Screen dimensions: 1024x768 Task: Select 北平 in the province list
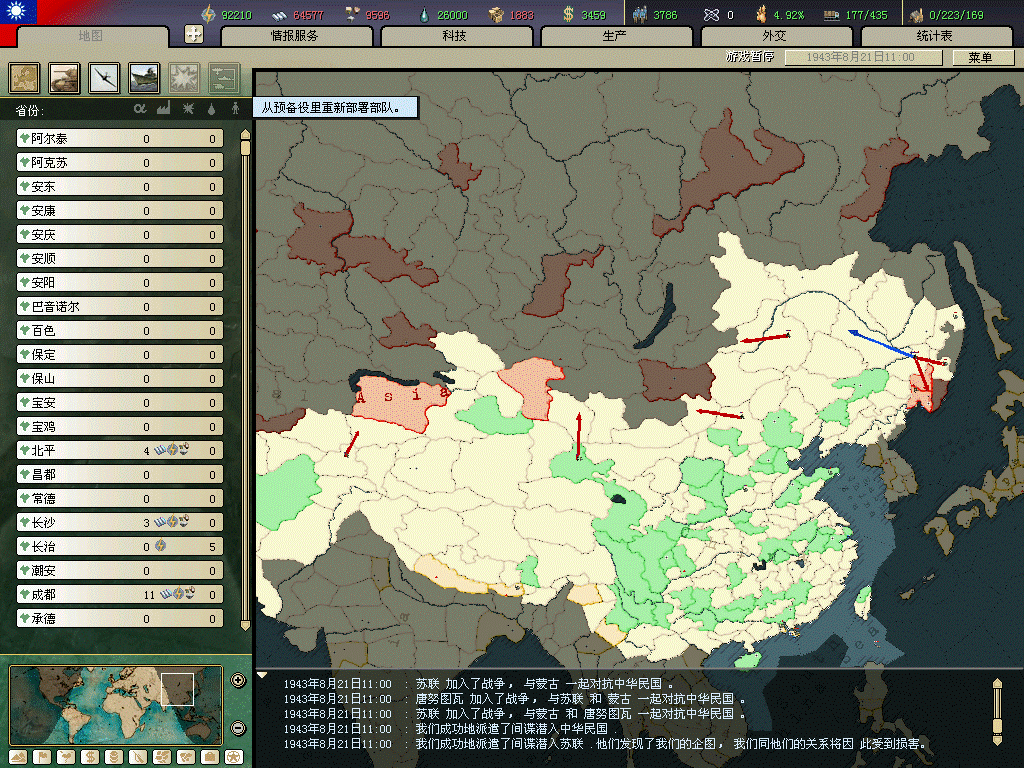click(80, 450)
